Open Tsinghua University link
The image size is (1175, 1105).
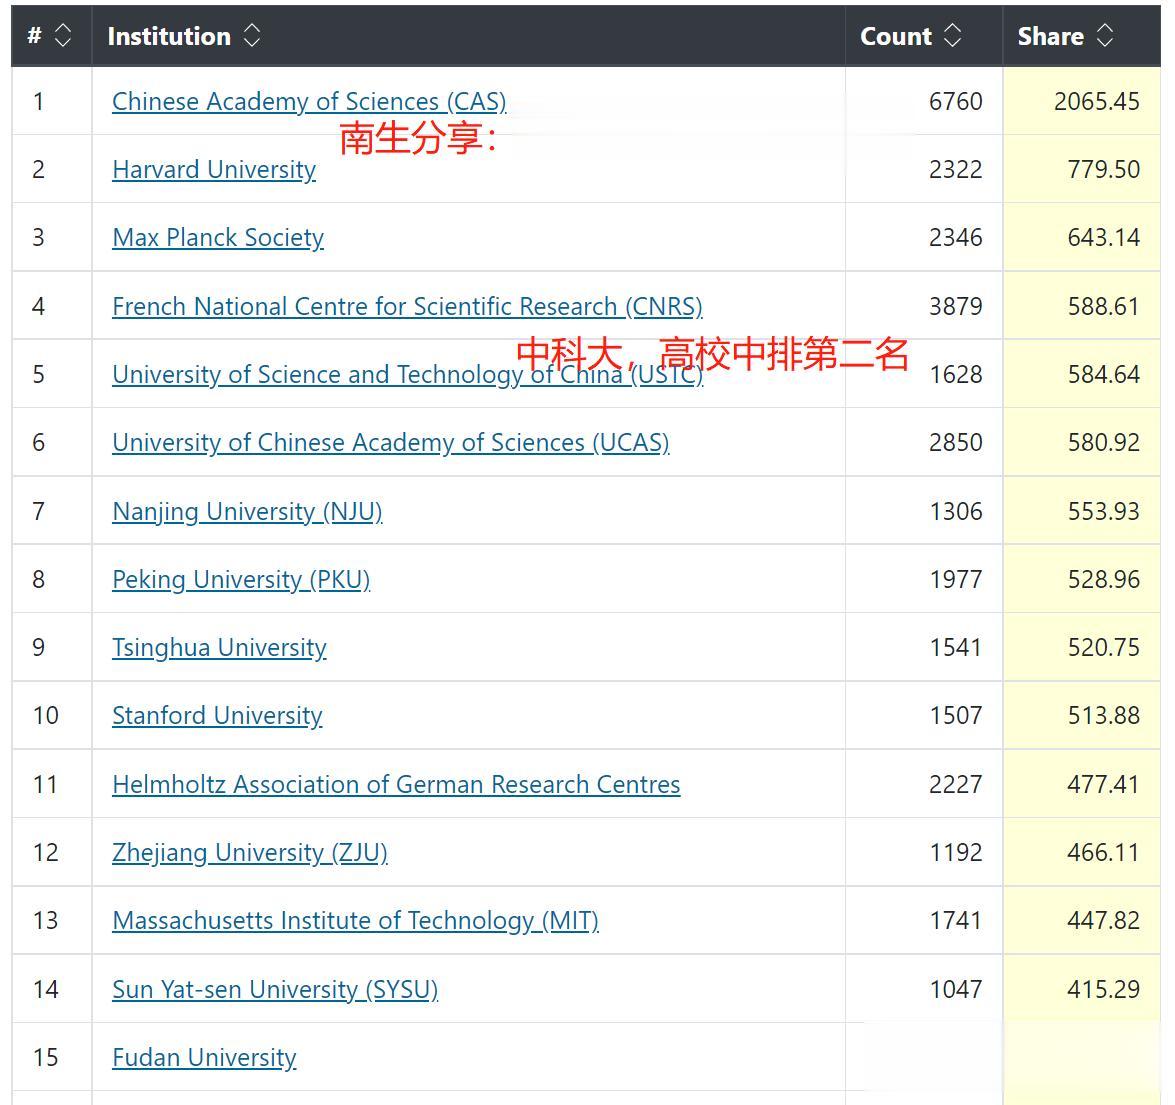pos(219,647)
